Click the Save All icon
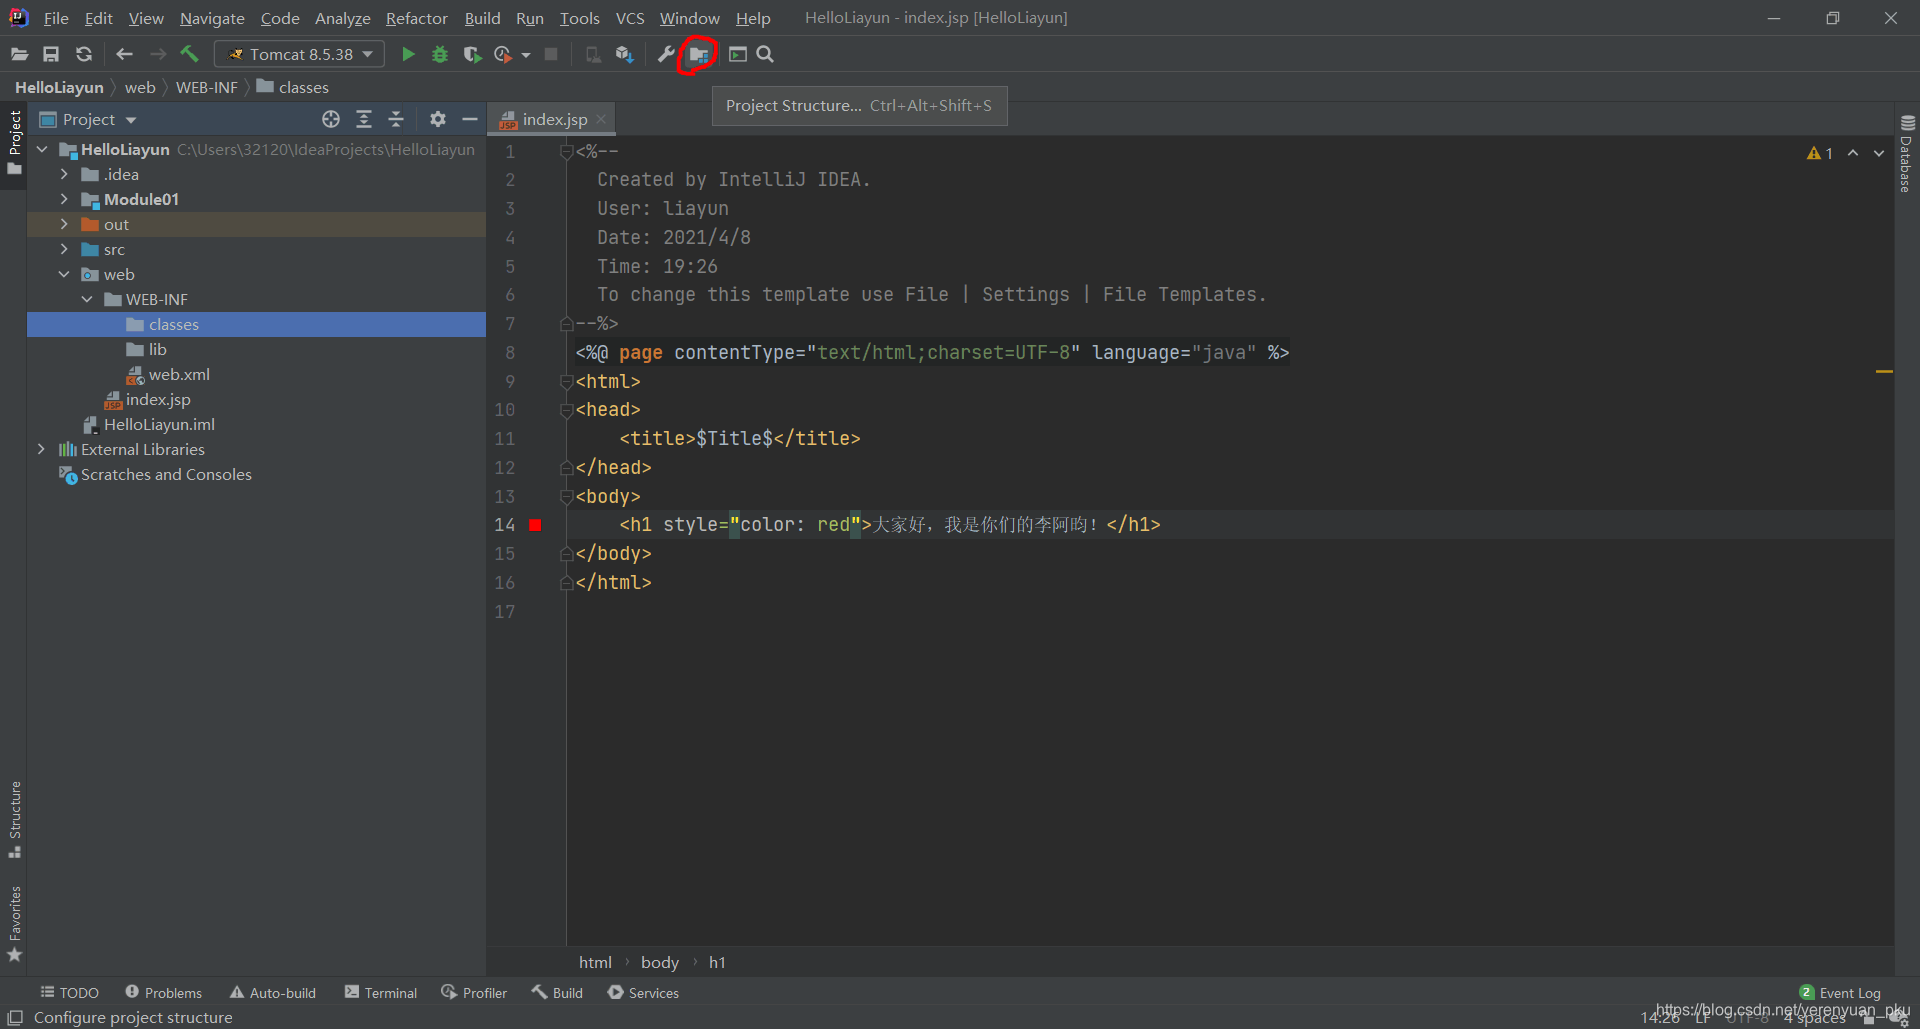The height and width of the screenshot is (1029, 1920). (51, 54)
